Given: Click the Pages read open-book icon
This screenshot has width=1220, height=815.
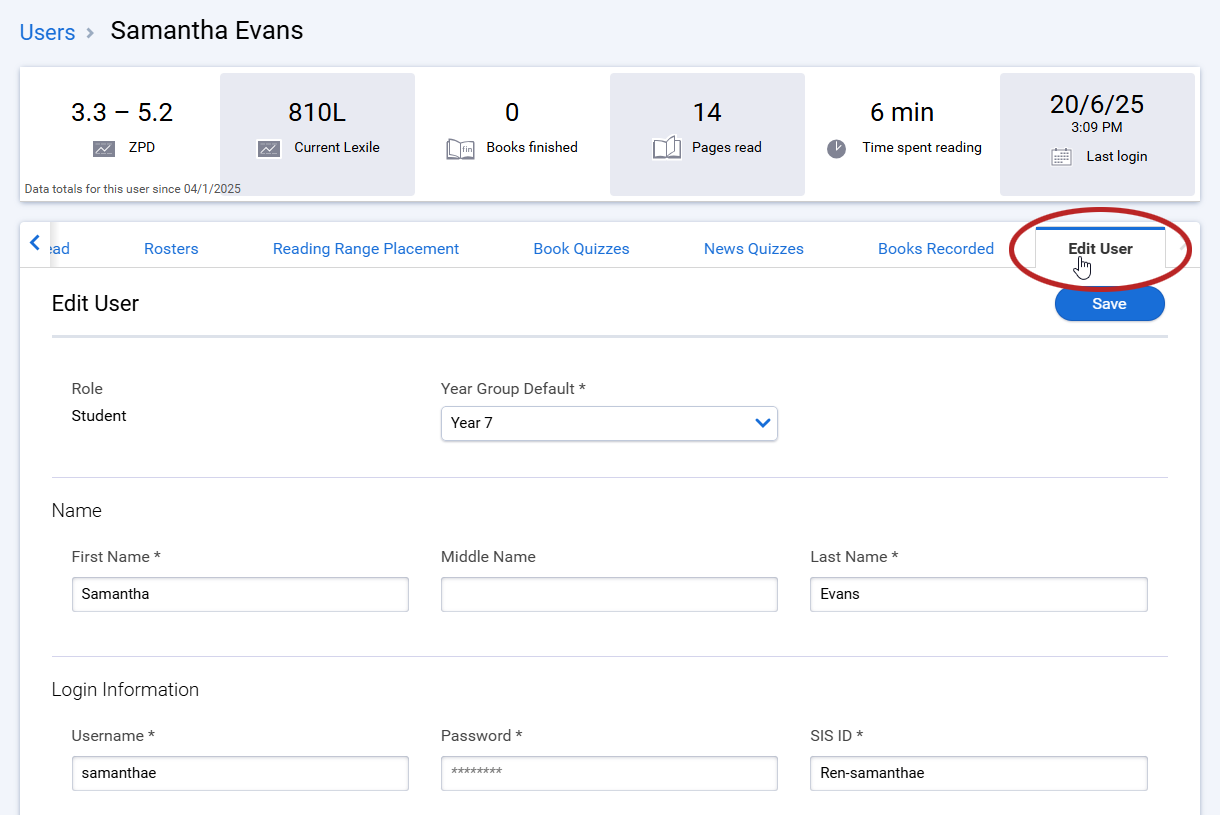Looking at the screenshot, I should 667,148.
